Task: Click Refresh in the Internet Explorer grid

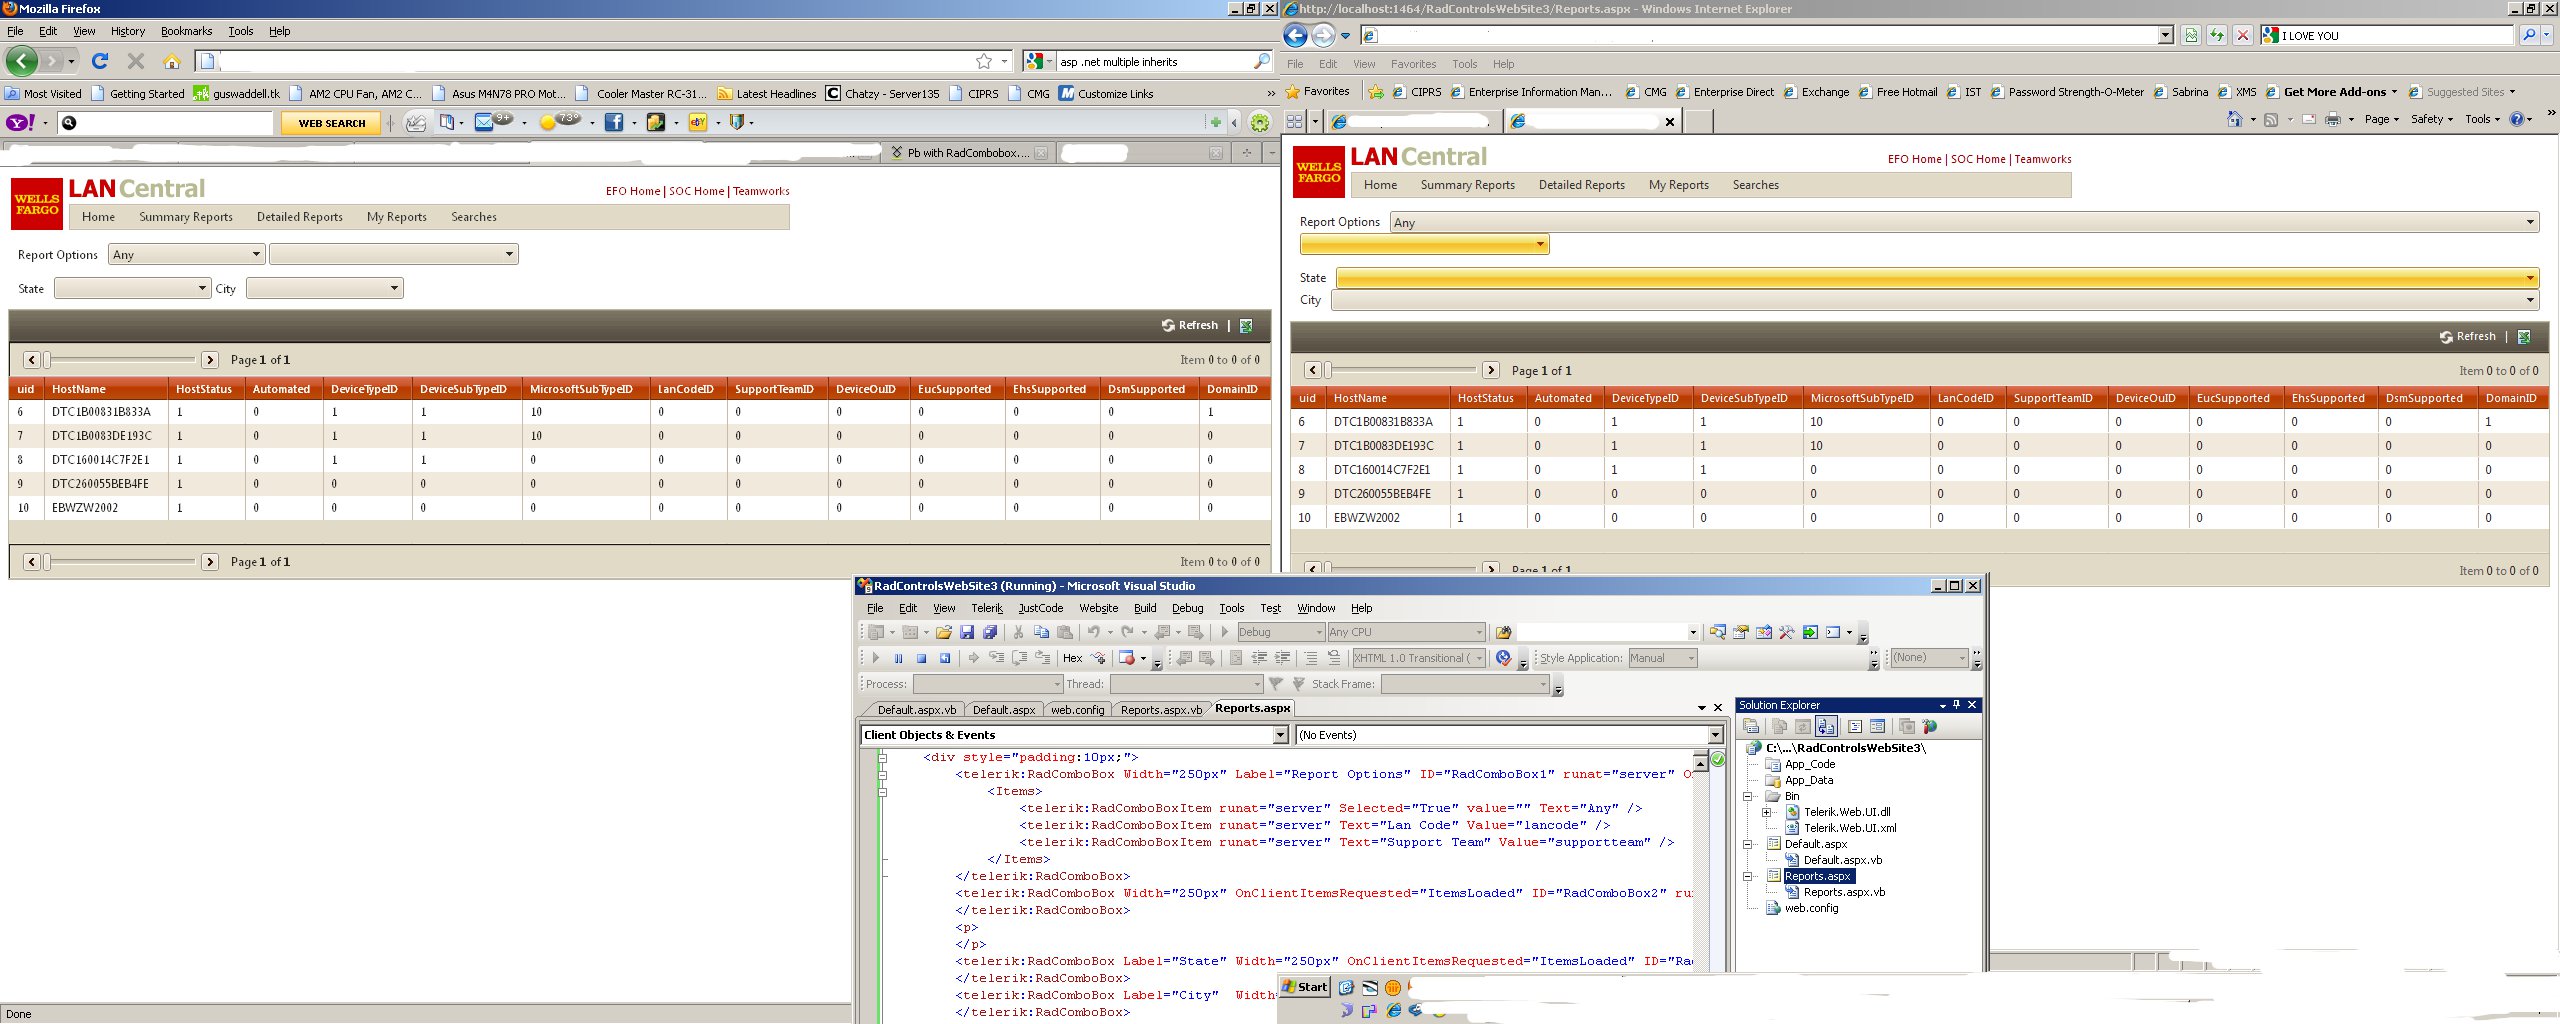Action: coord(2468,337)
